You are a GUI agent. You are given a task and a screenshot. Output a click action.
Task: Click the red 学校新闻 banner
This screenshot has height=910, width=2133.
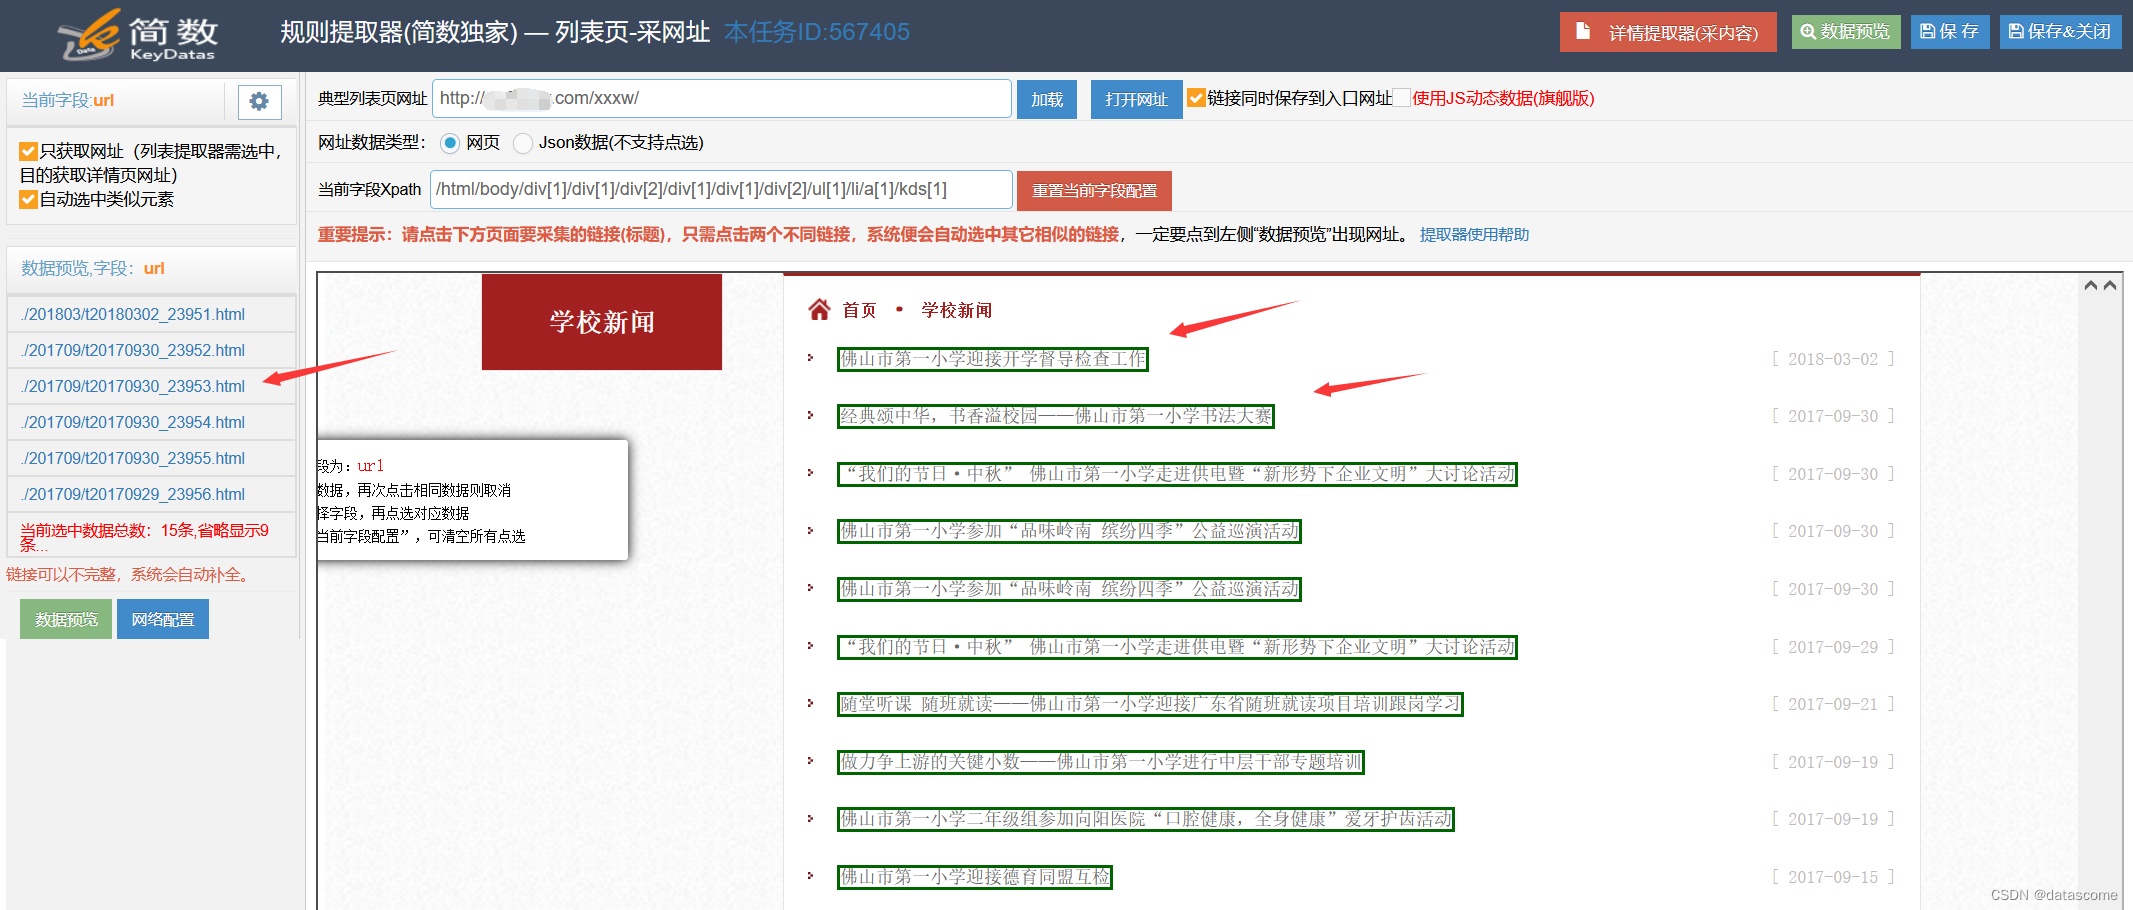click(x=602, y=322)
